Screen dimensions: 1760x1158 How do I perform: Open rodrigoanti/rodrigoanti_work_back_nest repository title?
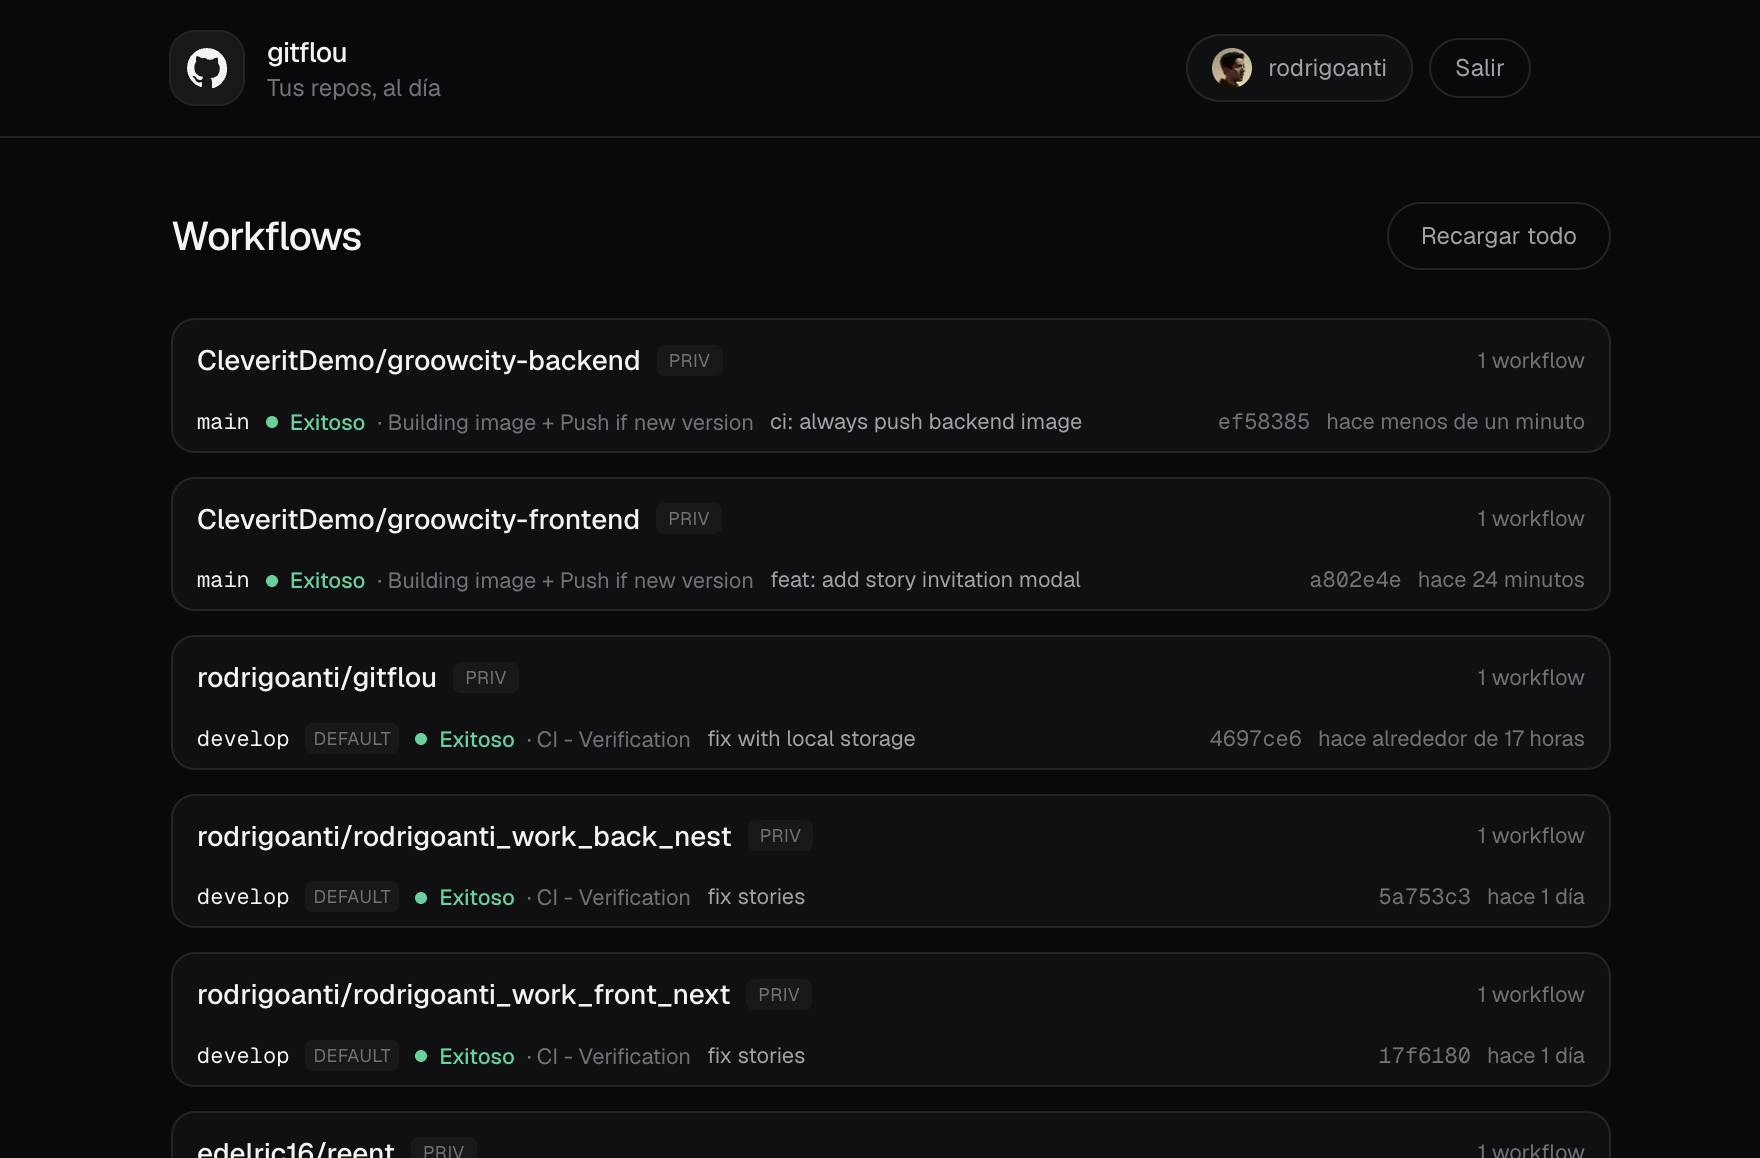464,836
